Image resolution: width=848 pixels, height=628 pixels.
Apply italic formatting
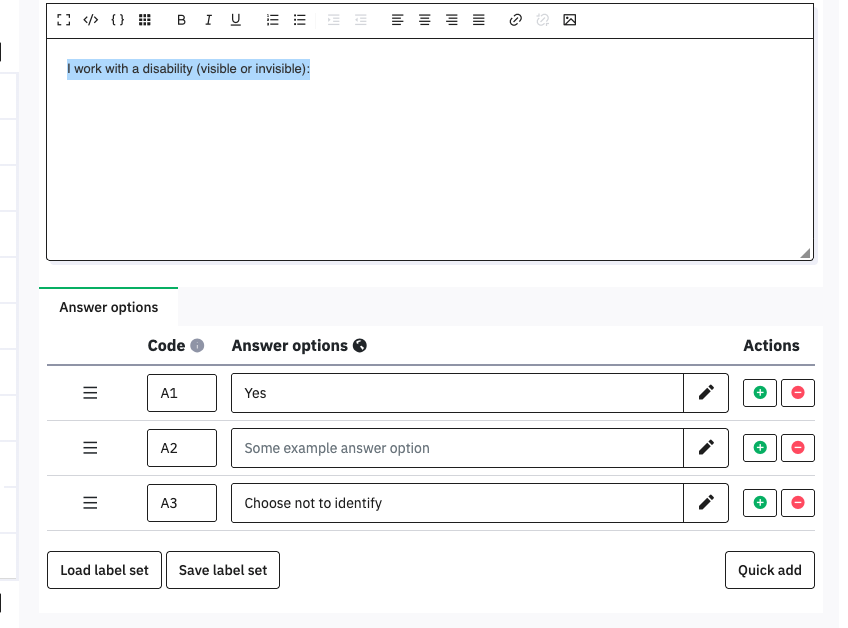click(208, 20)
